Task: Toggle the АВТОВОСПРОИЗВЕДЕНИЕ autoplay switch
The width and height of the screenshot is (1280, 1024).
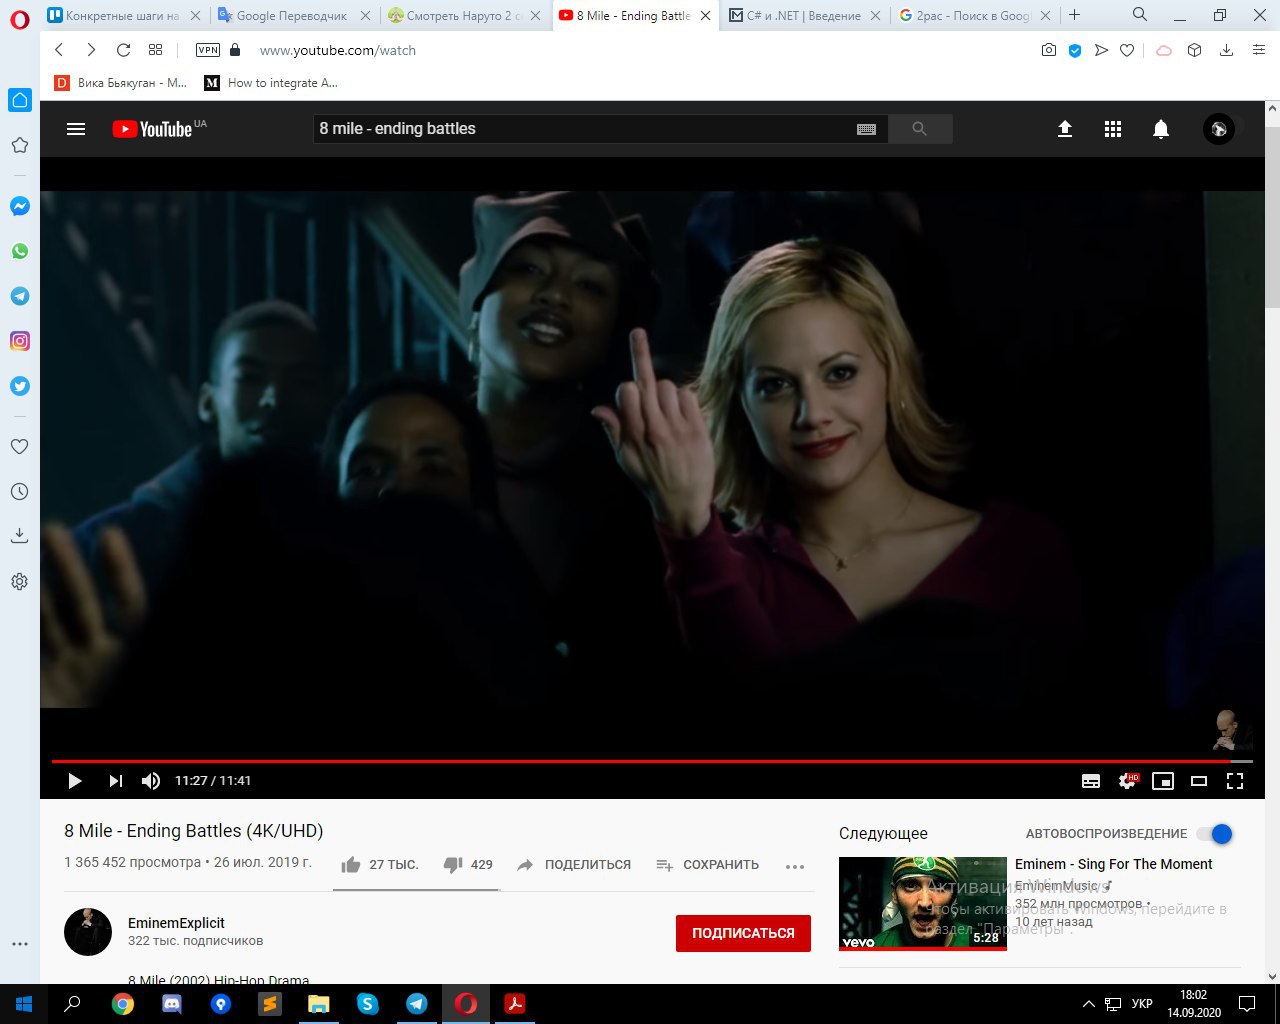Action: click(1215, 834)
